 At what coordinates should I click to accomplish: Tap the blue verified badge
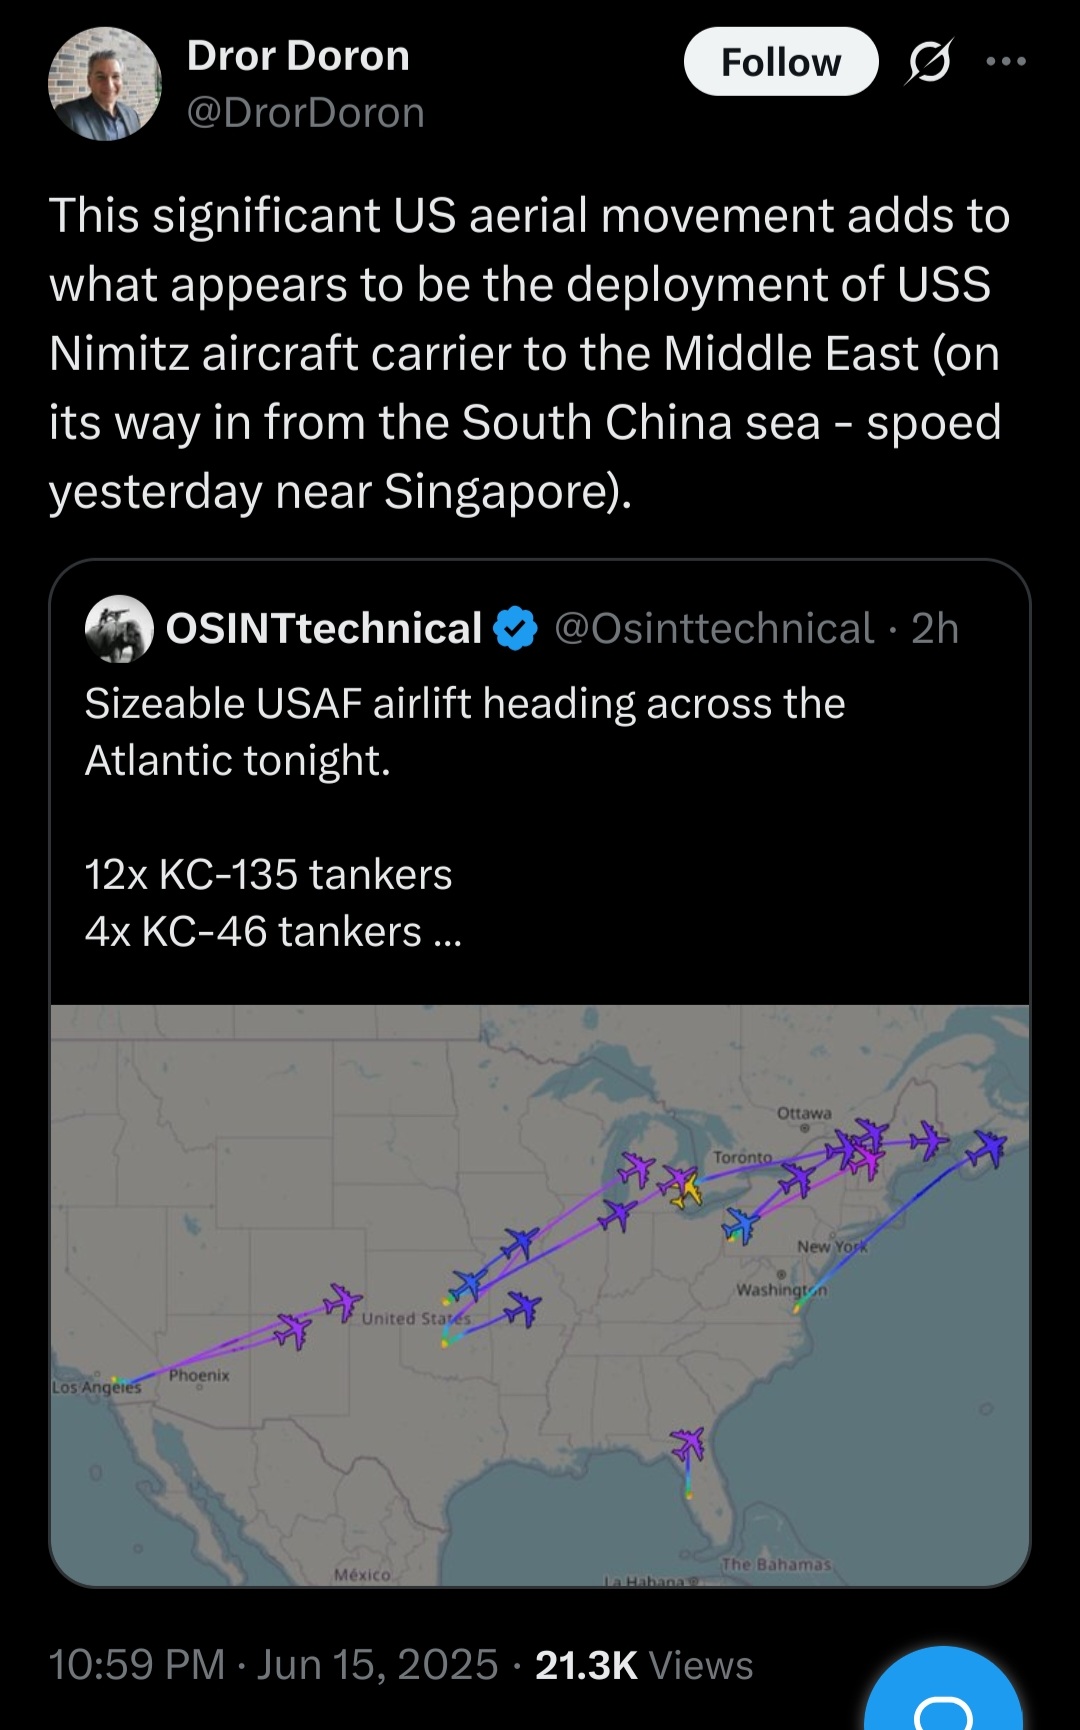tap(516, 629)
